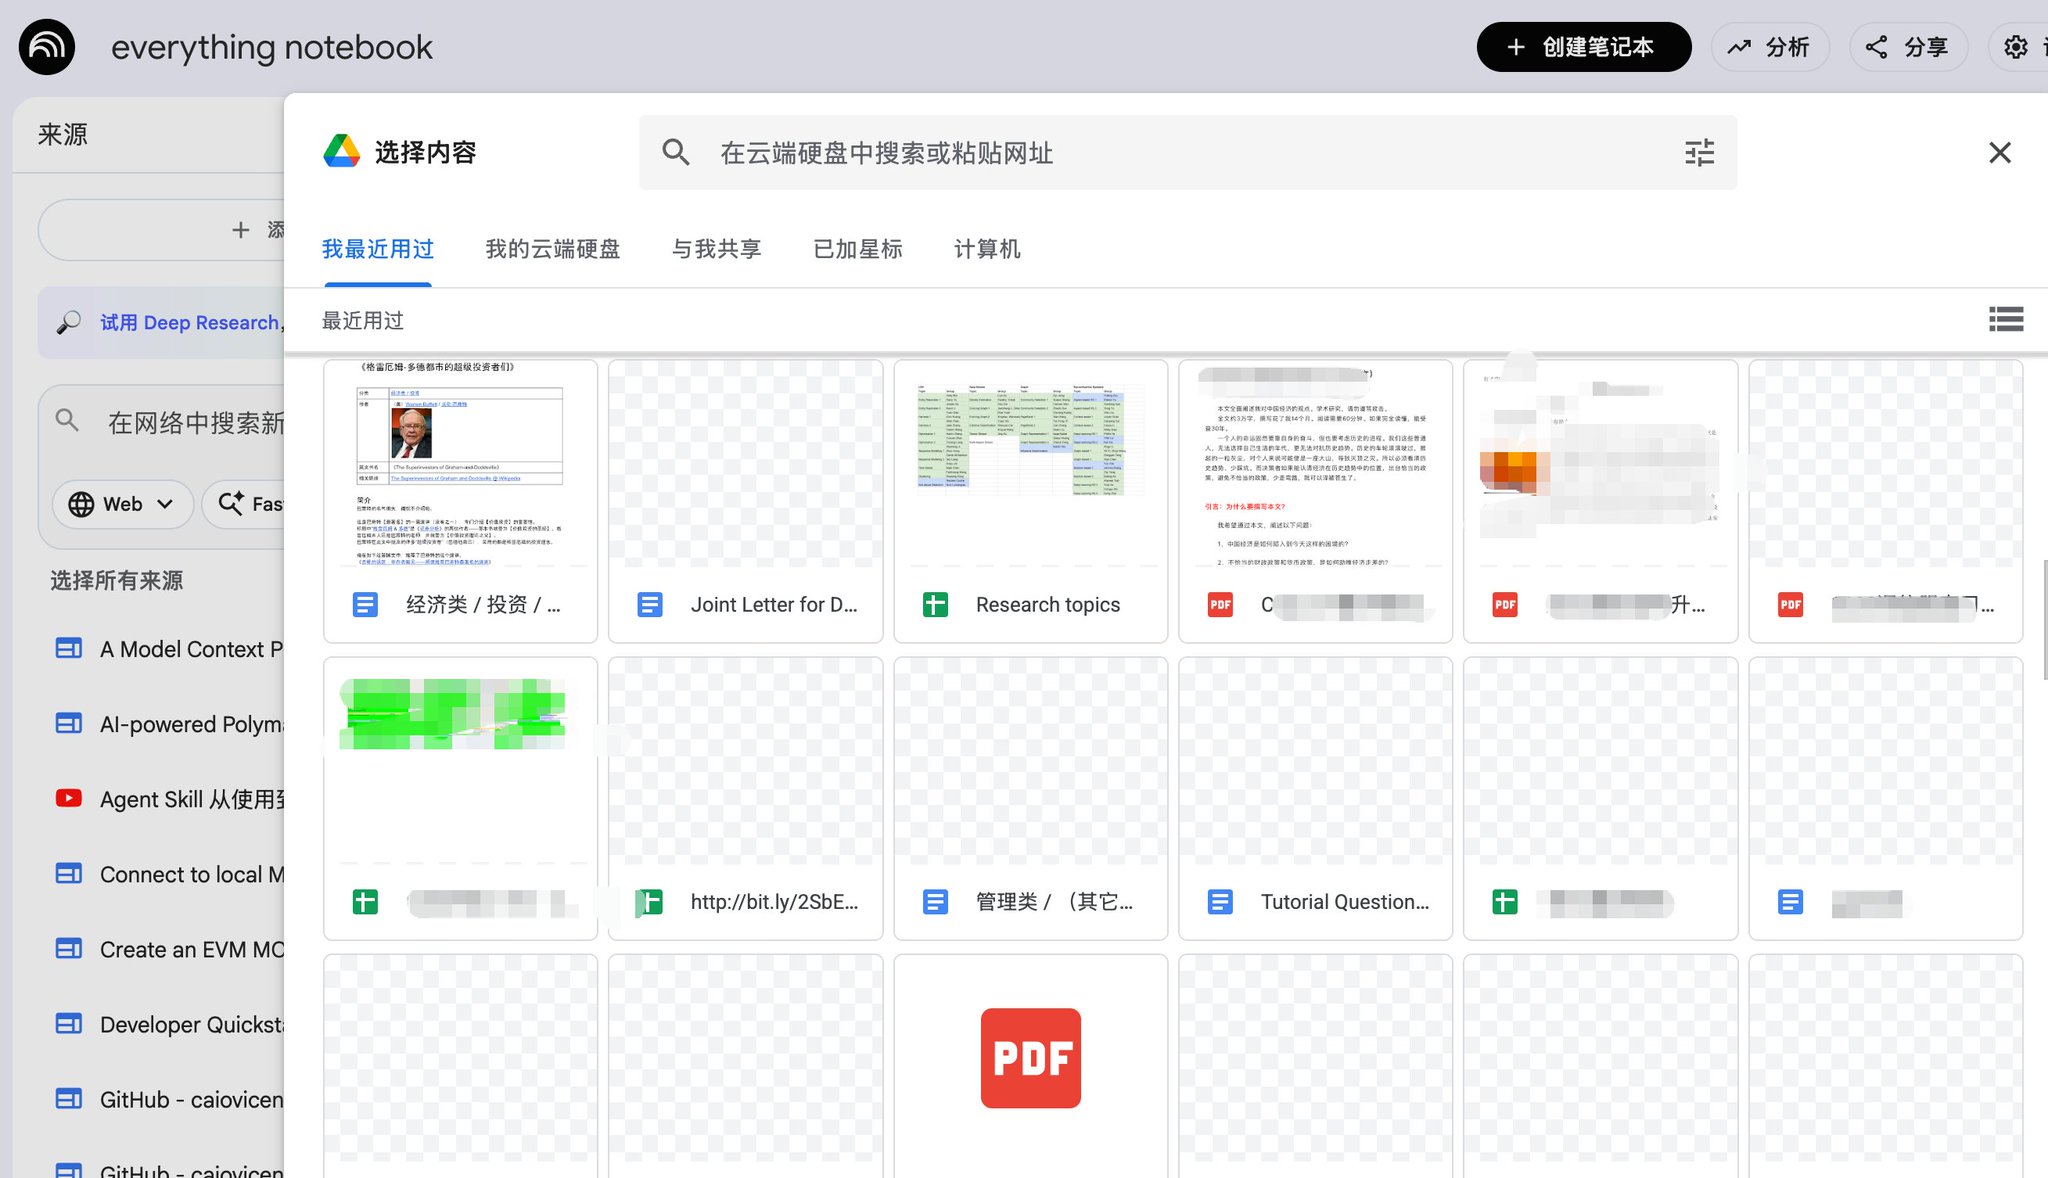Click the search magnifier in Drive picker

click(676, 153)
